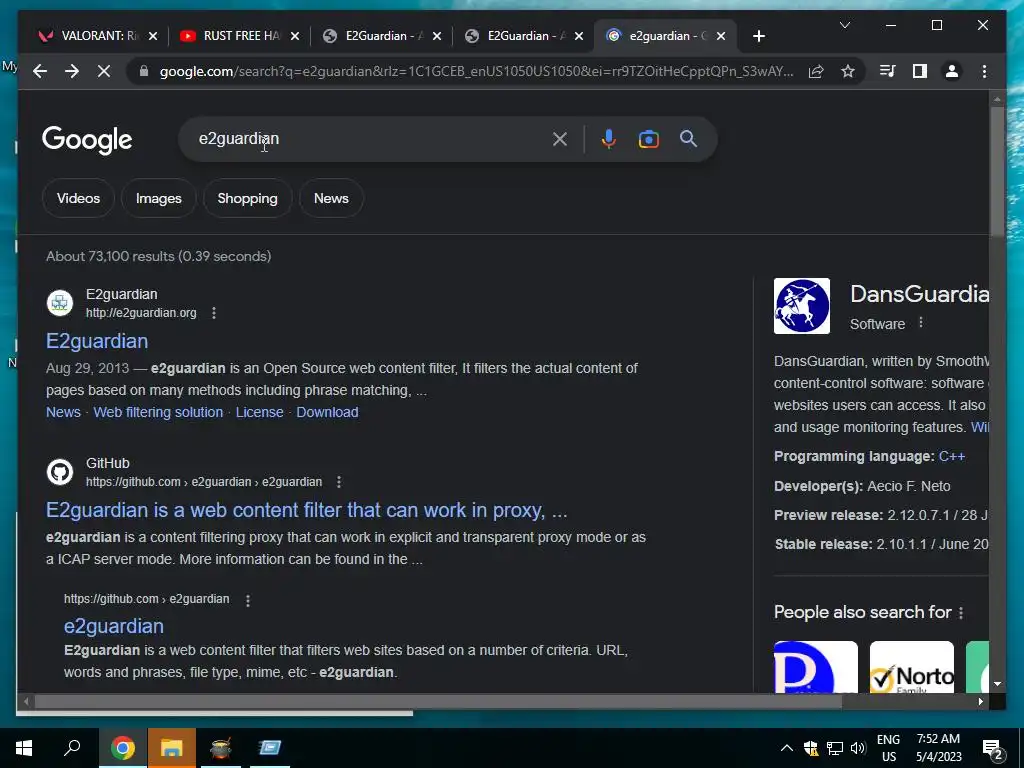Close the active e2guardian Google tab

tap(721, 36)
